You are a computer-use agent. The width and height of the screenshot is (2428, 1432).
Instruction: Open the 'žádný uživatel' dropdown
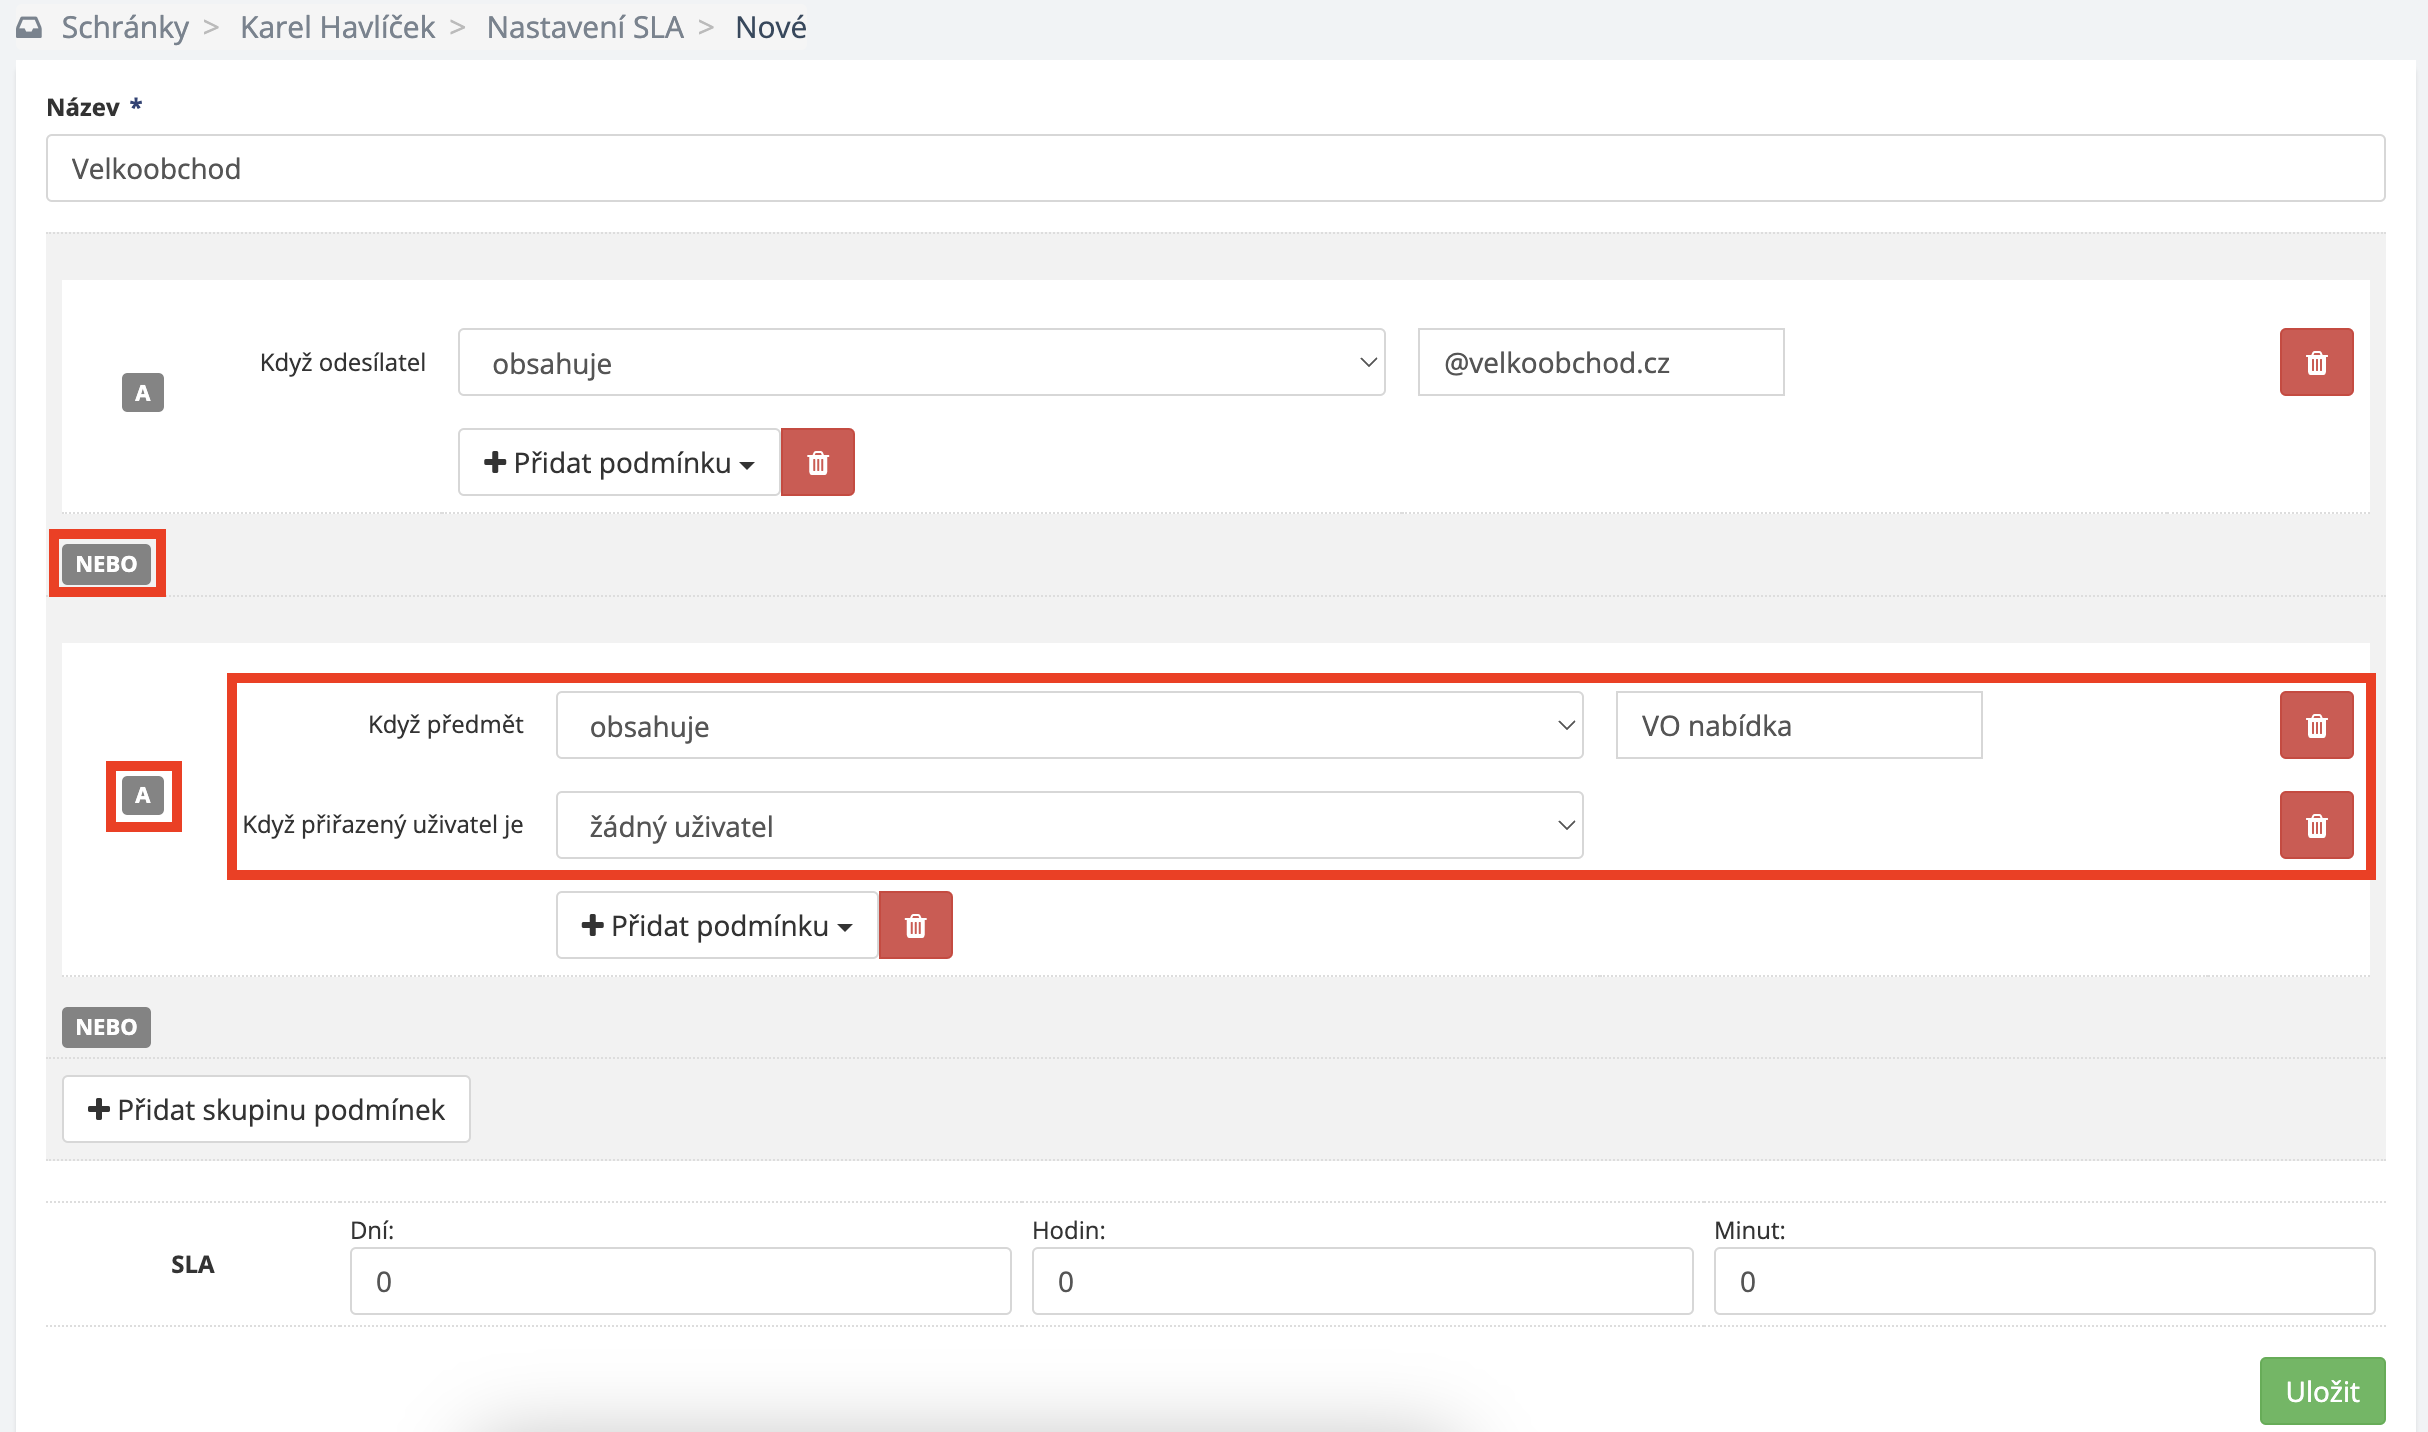1069,825
